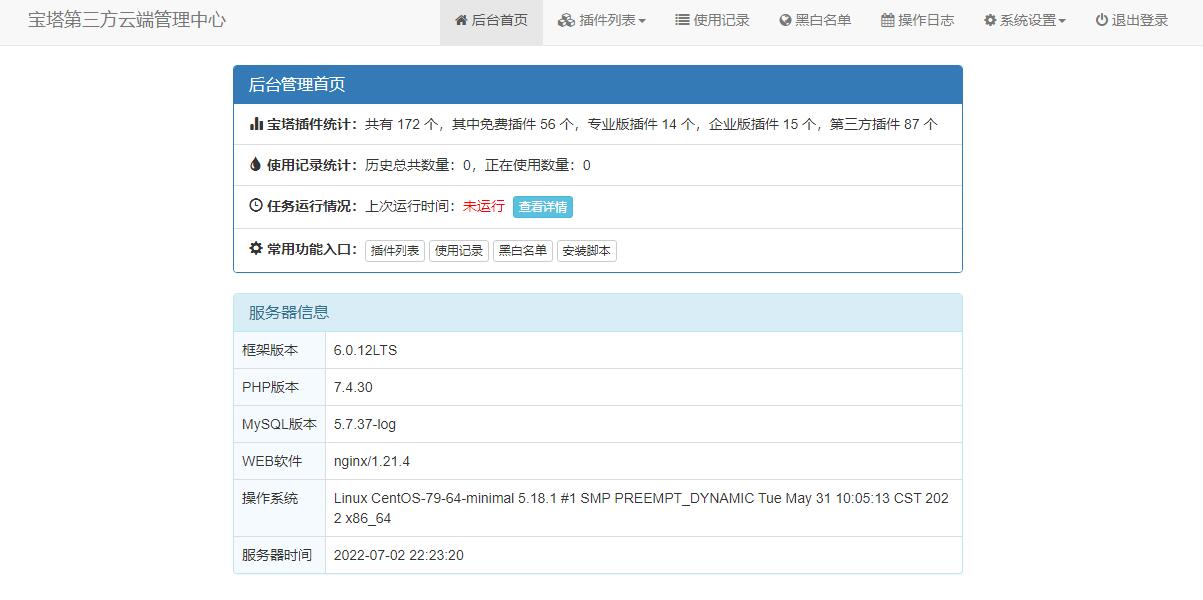This screenshot has height=600, width=1203.
Task: Click the server time 2022-07-02 22:23:20
Action: (x=399, y=555)
